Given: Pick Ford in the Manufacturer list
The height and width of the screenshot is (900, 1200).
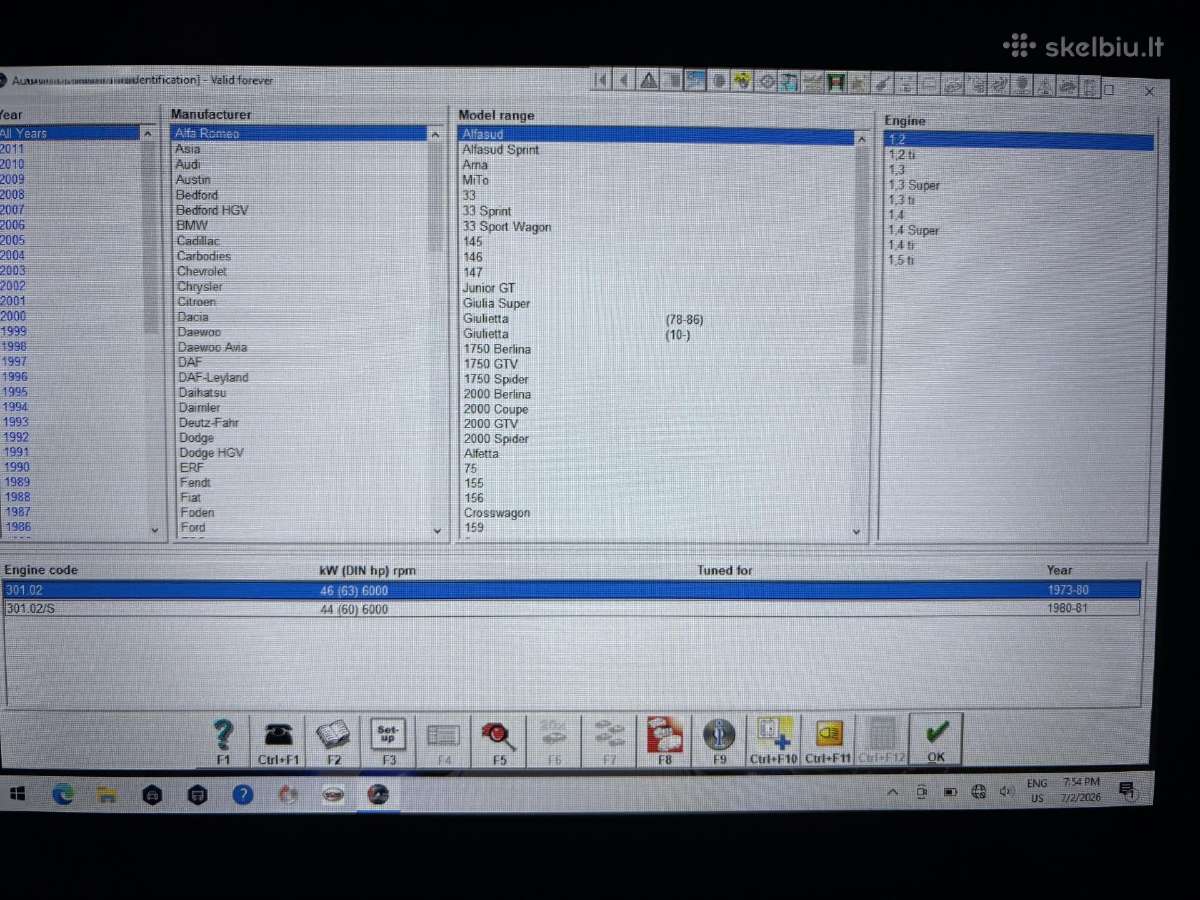Looking at the screenshot, I should click(192, 528).
